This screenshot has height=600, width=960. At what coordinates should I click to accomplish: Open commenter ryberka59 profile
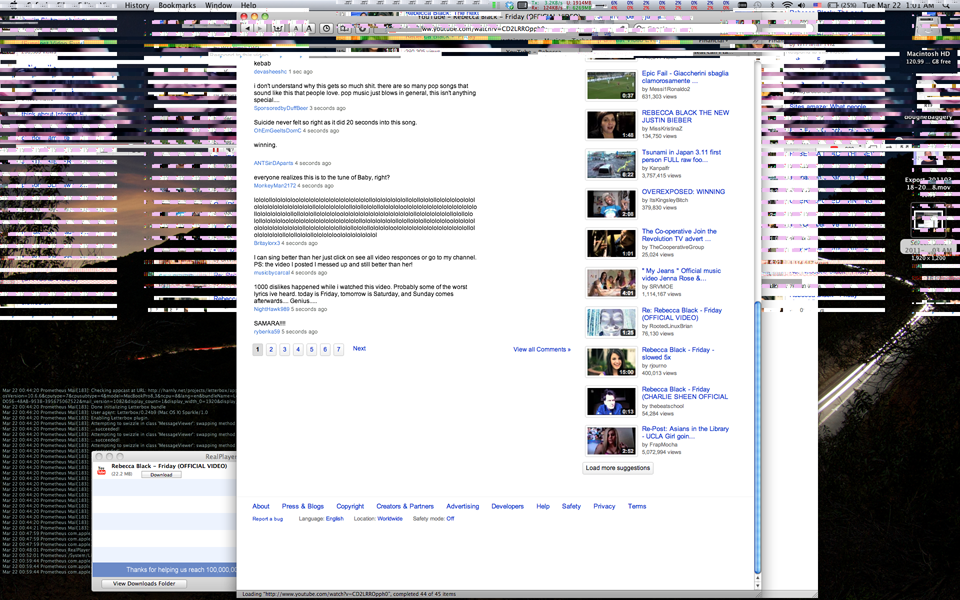pyautogui.click(x=267, y=332)
